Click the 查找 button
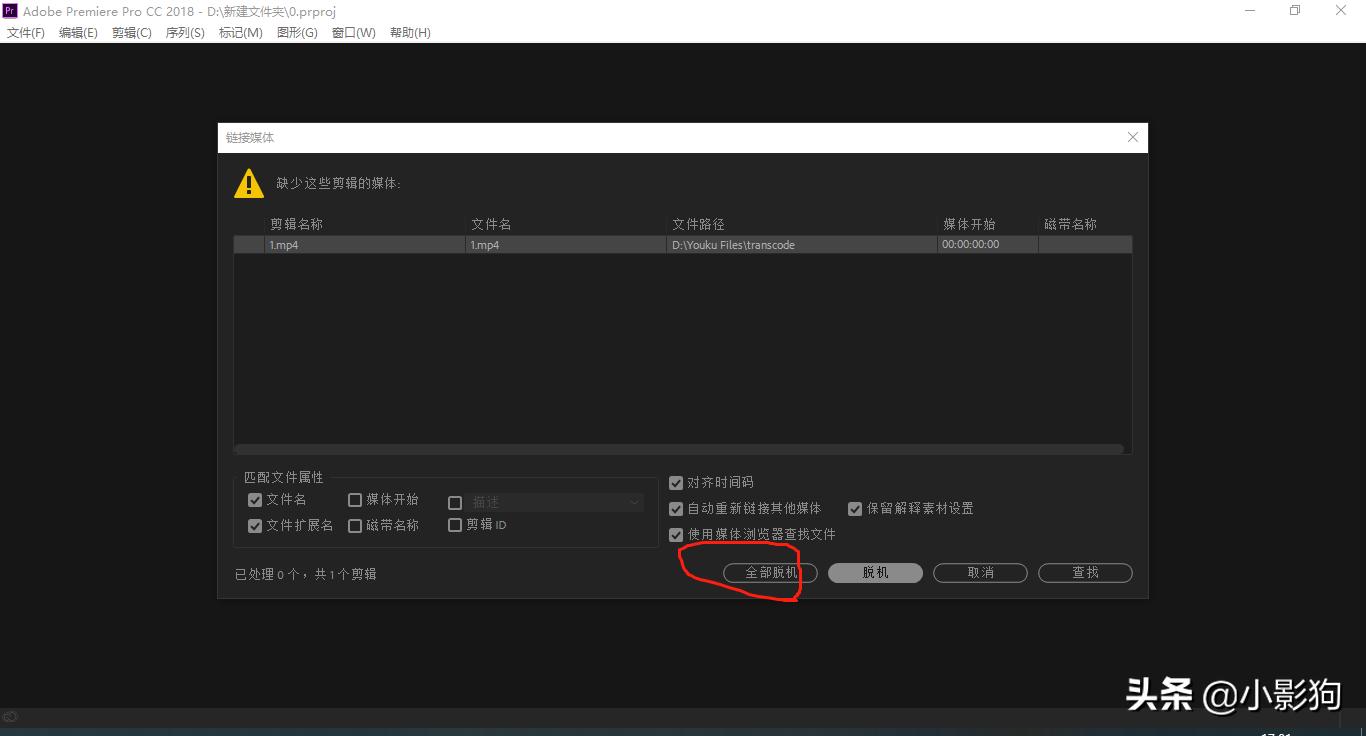1366x736 pixels. coord(1084,572)
